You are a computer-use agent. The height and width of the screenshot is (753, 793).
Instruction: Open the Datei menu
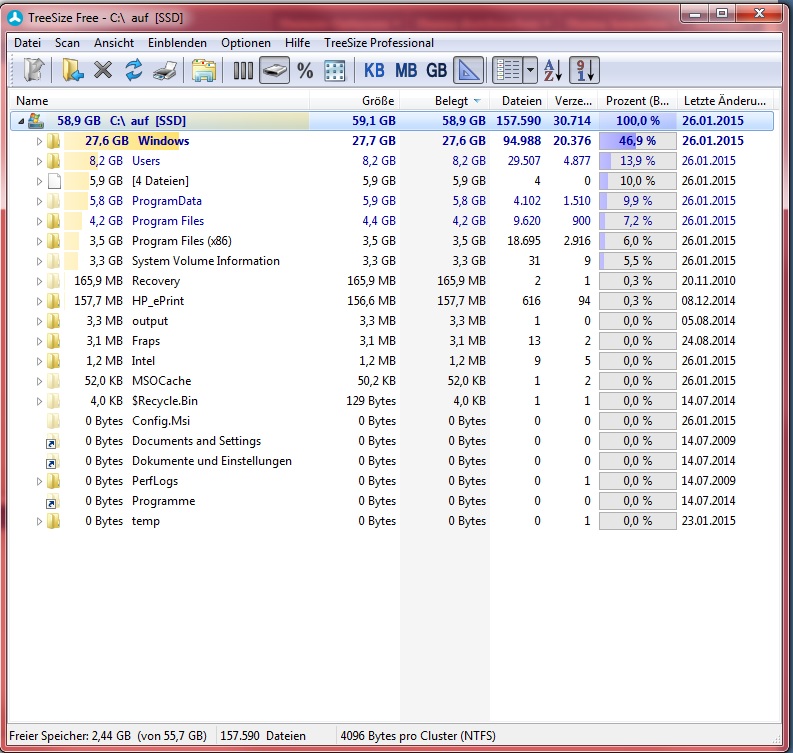27,43
